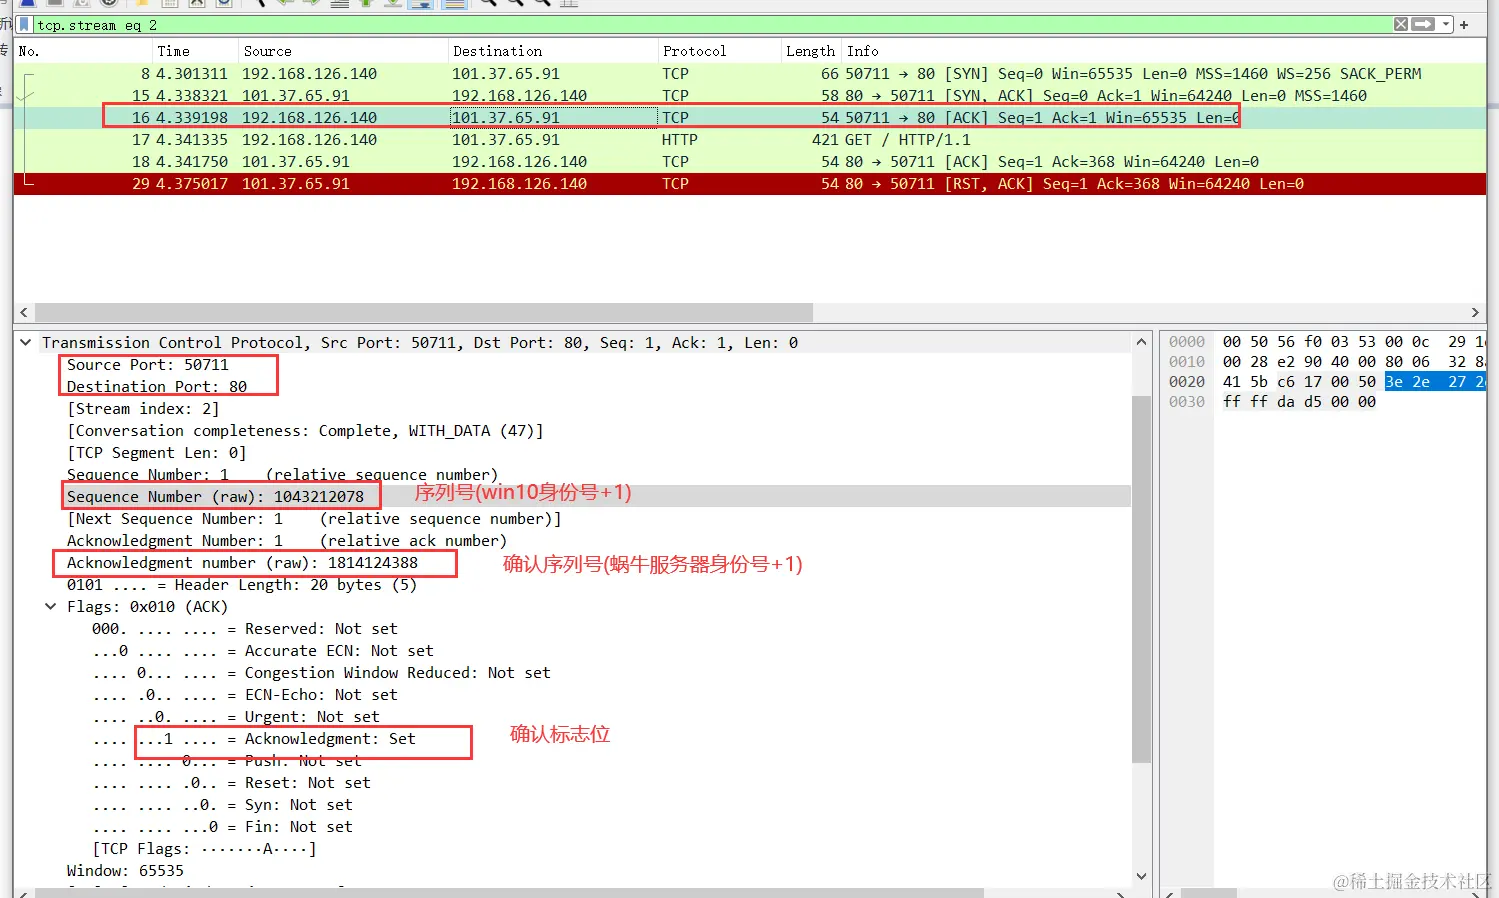
Task: Click hex offset 0030 in bytes pane
Action: [1187, 402]
